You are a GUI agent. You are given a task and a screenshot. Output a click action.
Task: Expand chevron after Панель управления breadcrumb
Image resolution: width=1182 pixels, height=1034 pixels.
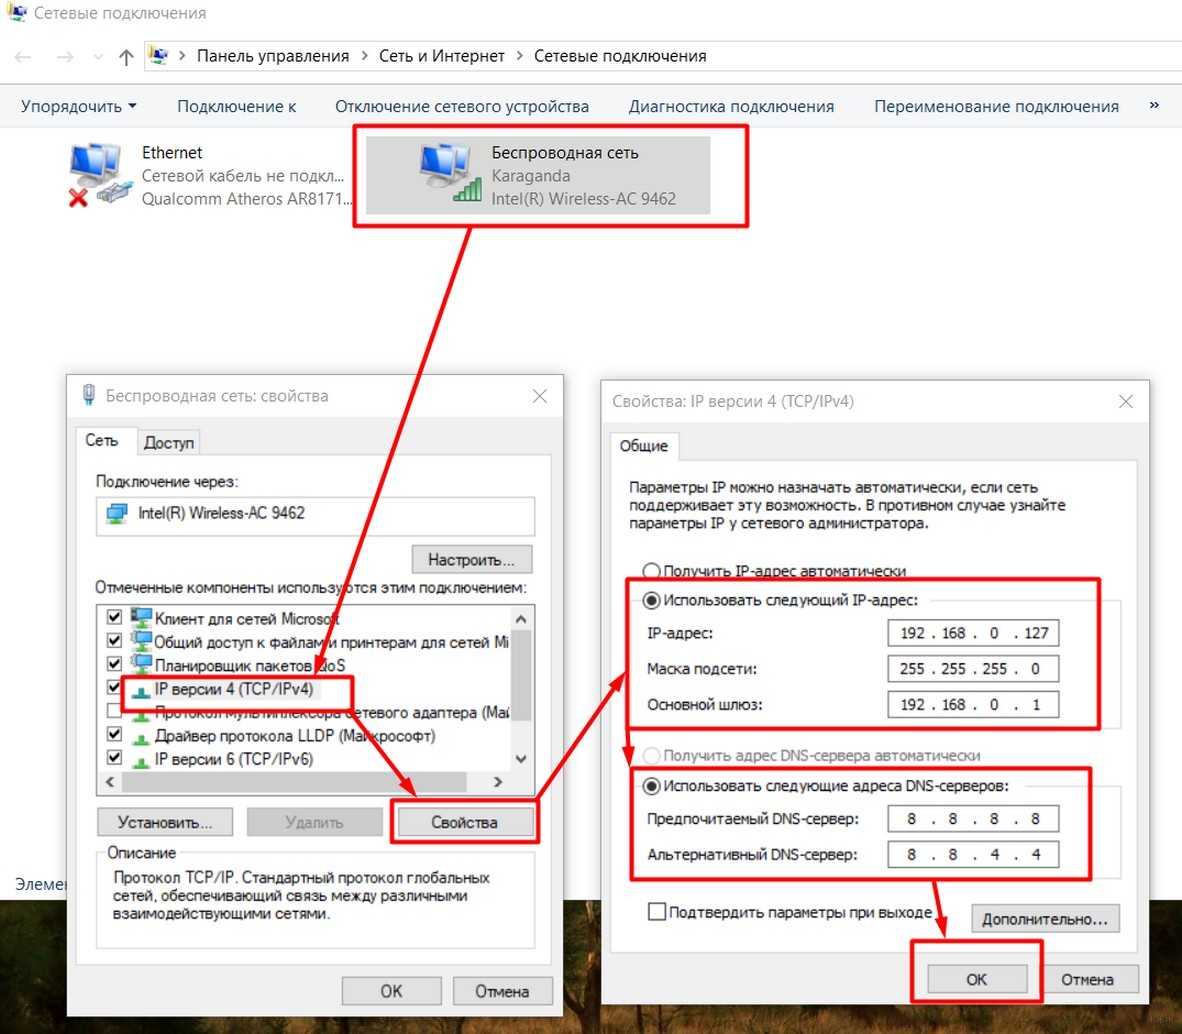point(364,56)
